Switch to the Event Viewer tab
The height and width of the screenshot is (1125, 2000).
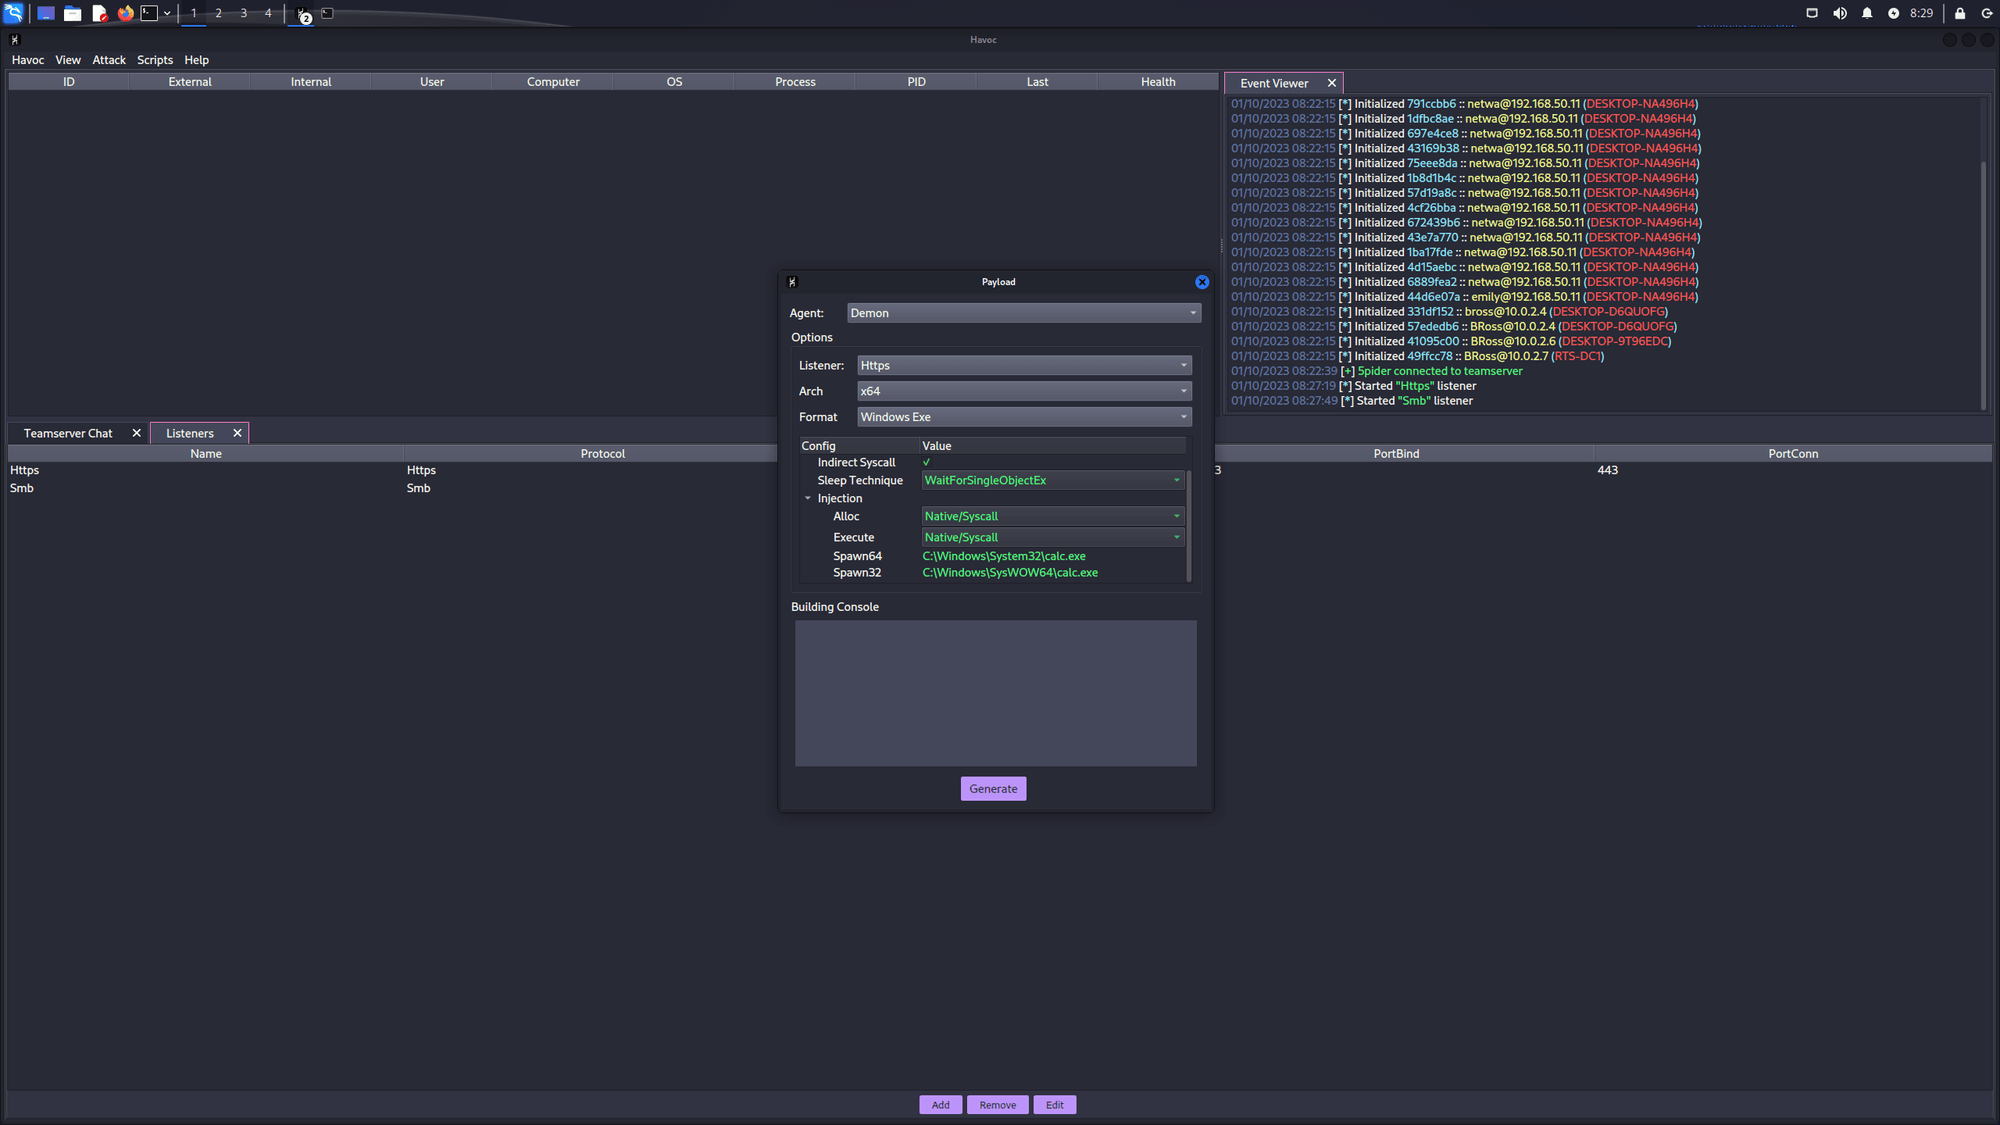click(1274, 83)
